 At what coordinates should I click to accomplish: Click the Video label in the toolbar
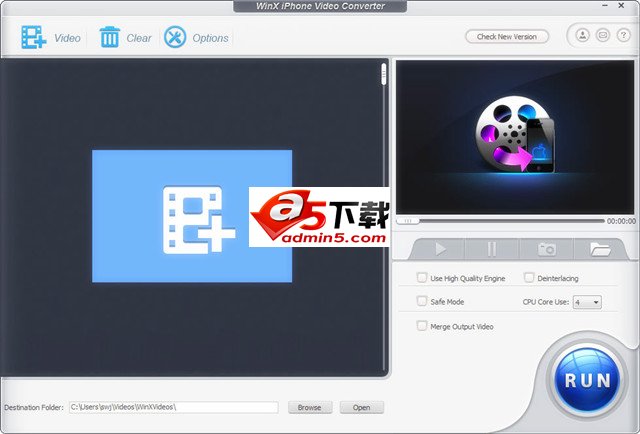(67, 38)
